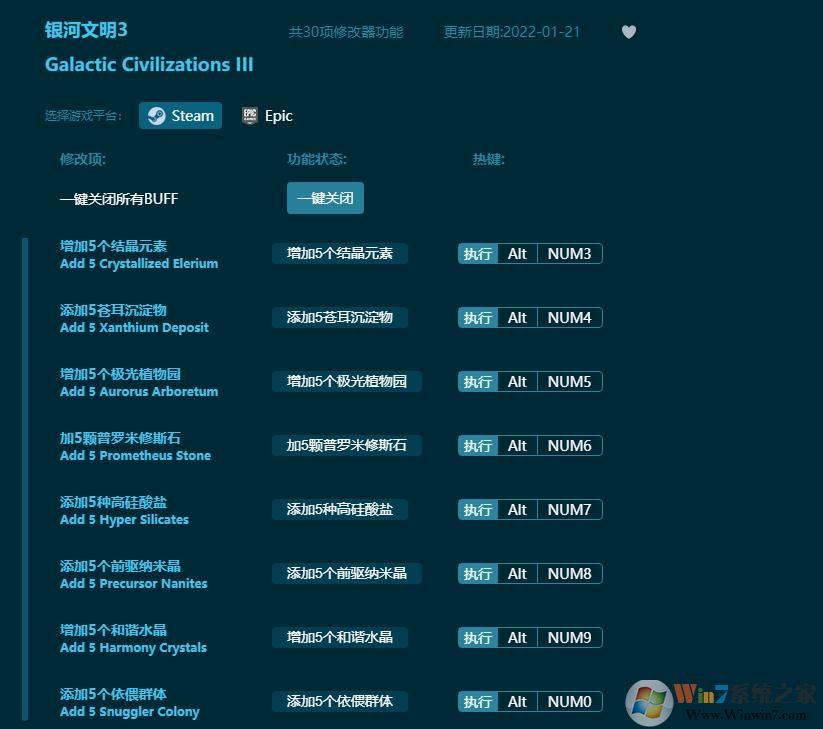Click the Epic Games platform icon
The image size is (823, 729).
pyautogui.click(x=249, y=115)
